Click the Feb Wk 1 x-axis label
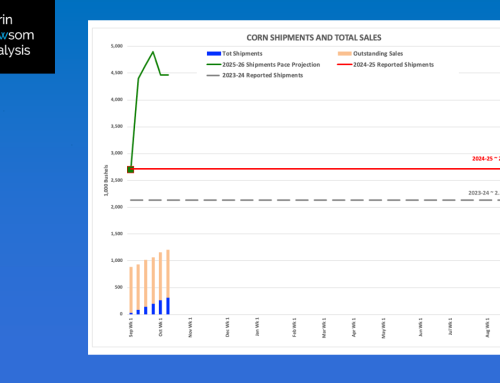The width and height of the screenshot is (500, 383). click(294, 327)
